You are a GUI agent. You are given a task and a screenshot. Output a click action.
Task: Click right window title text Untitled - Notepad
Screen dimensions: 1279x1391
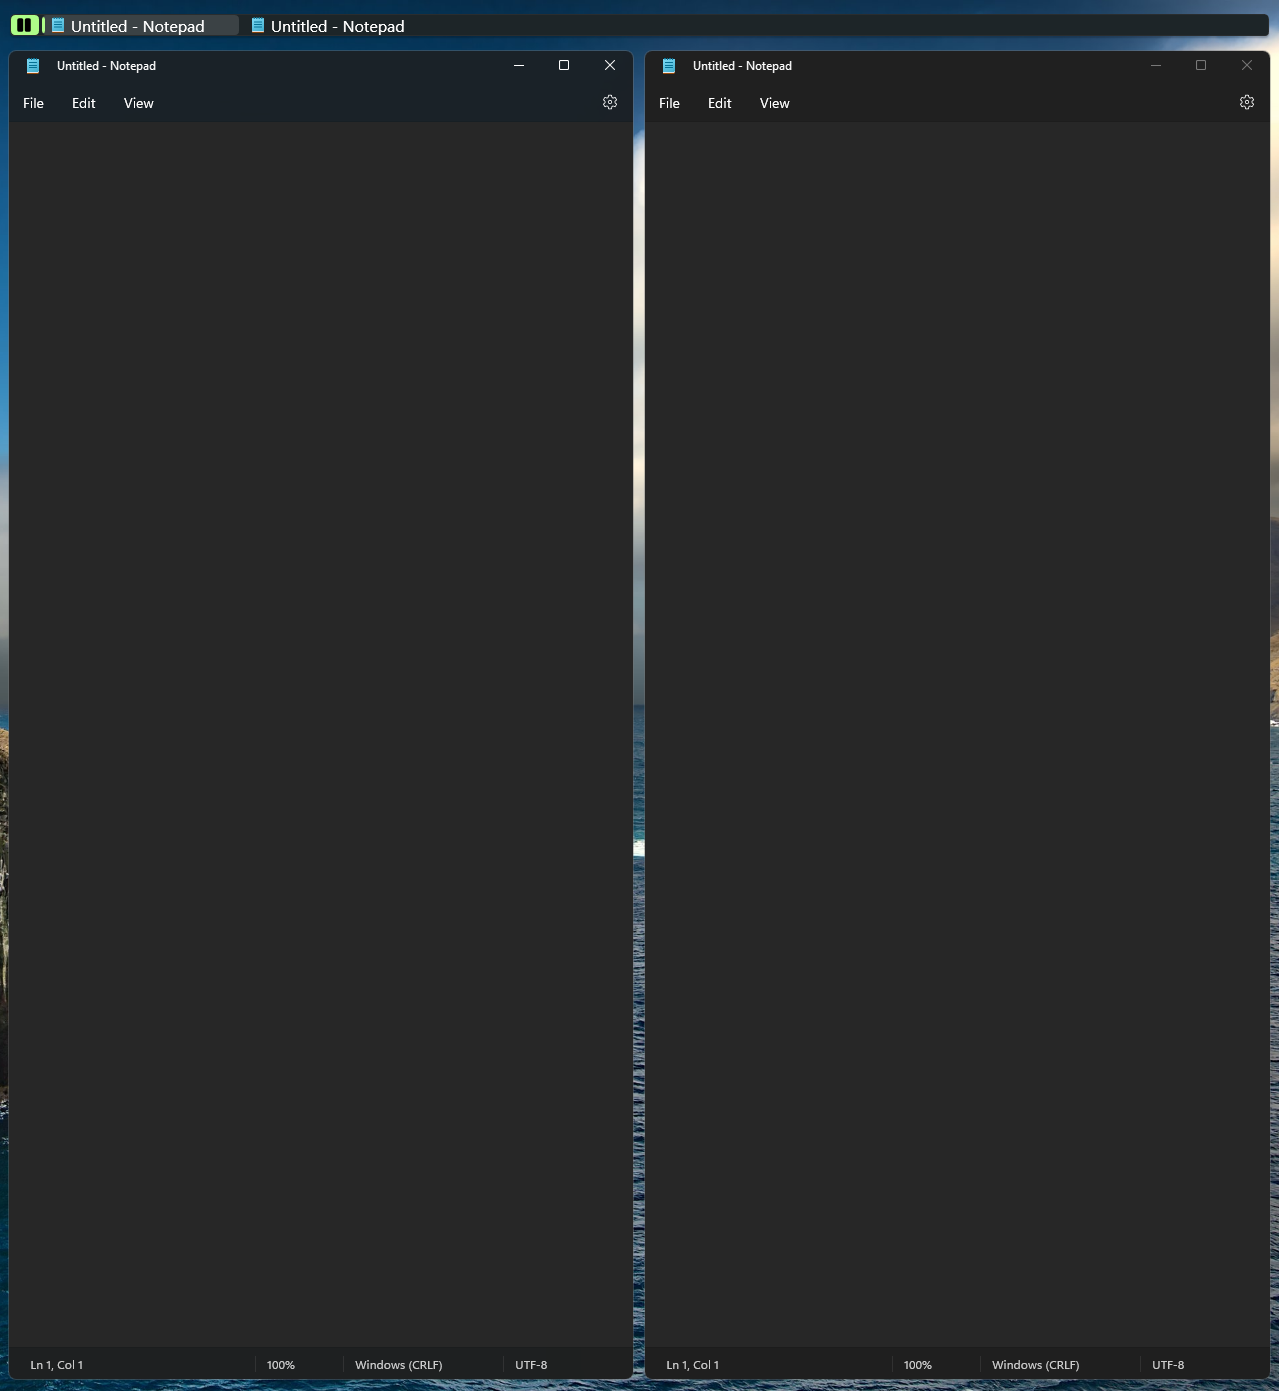(x=742, y=66)
